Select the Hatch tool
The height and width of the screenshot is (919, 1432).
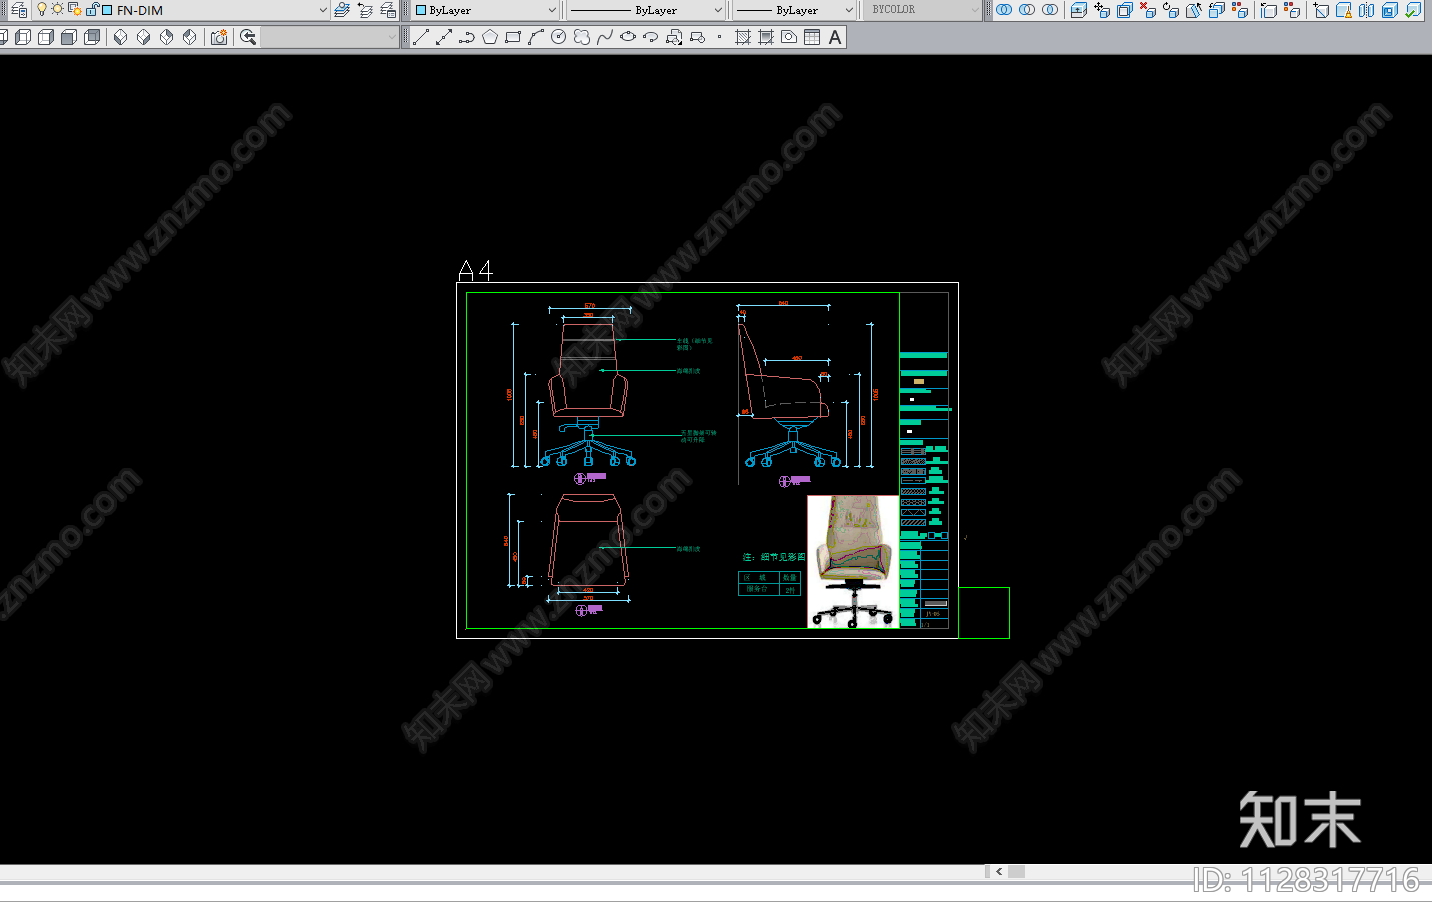coord(743,37)
